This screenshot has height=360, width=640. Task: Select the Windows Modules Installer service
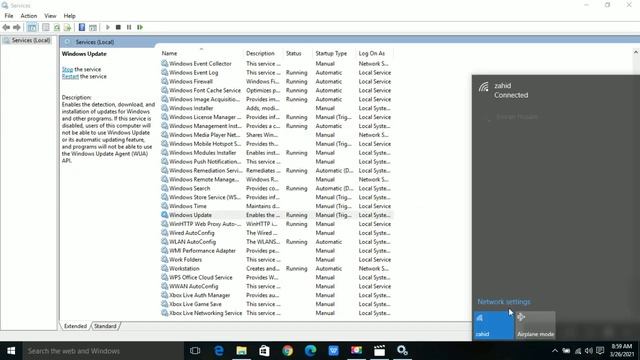(x=276, y=153)
